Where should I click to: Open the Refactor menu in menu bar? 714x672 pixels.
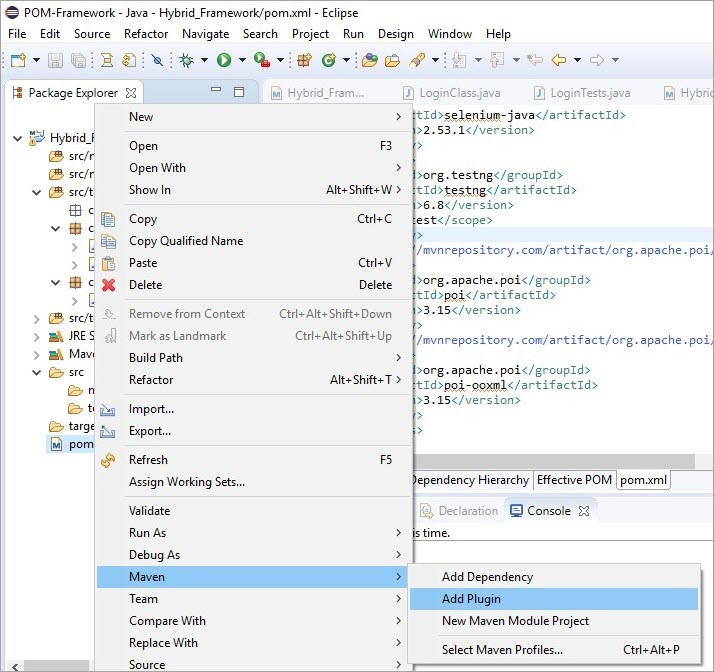pyautogui.click(x=146, y=34)
